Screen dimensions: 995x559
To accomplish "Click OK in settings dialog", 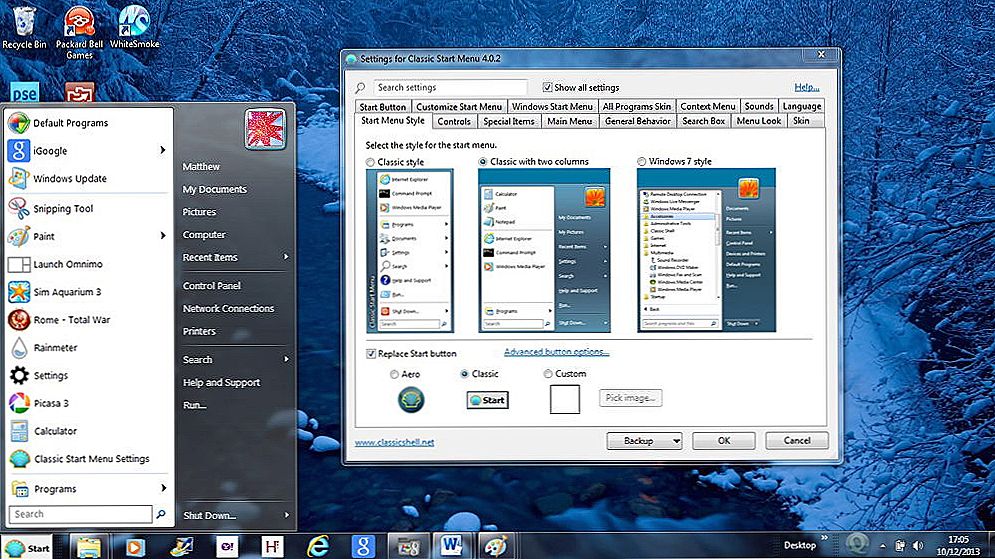I will [x=723, y=440].
